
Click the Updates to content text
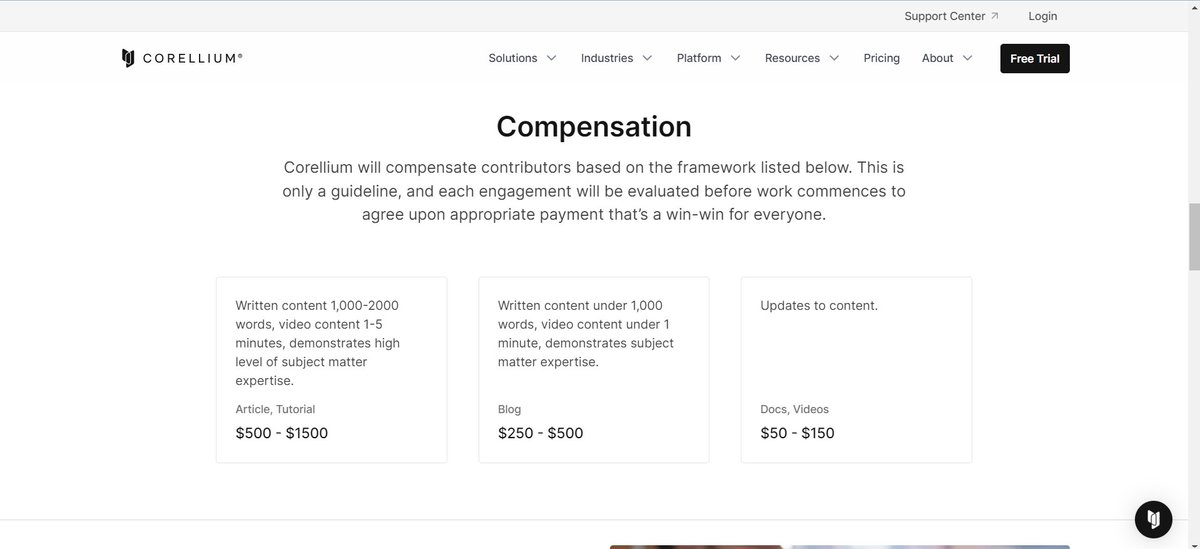click(819, 305)
